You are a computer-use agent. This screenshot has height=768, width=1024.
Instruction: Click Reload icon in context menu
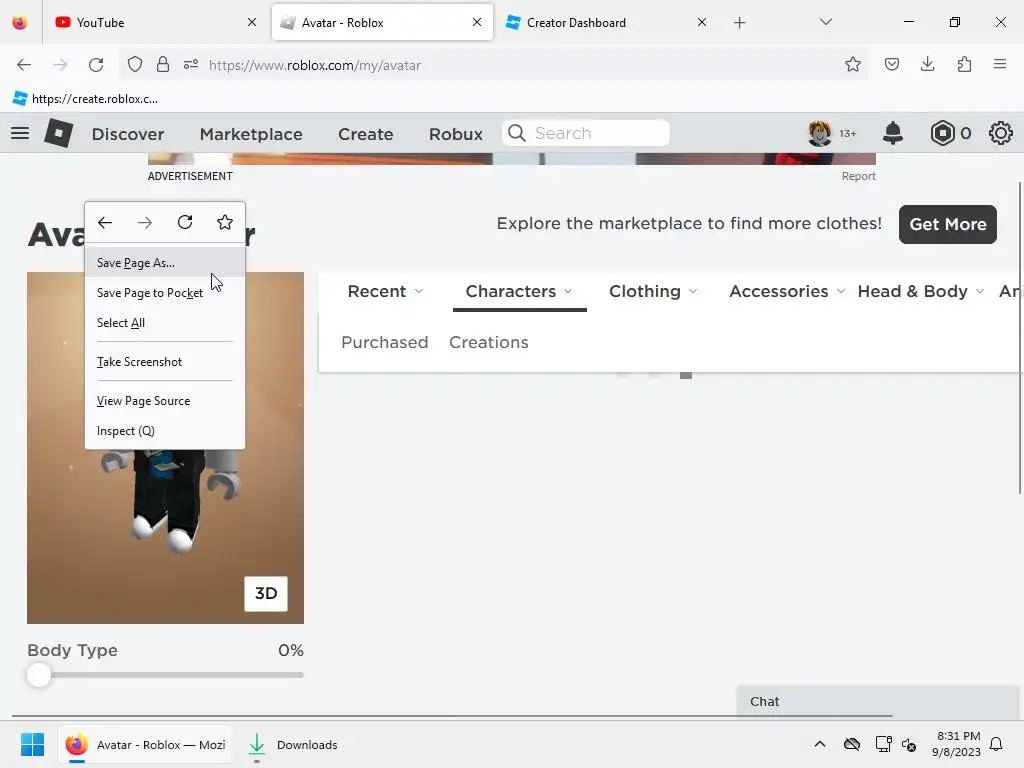(x=185, y=222)
